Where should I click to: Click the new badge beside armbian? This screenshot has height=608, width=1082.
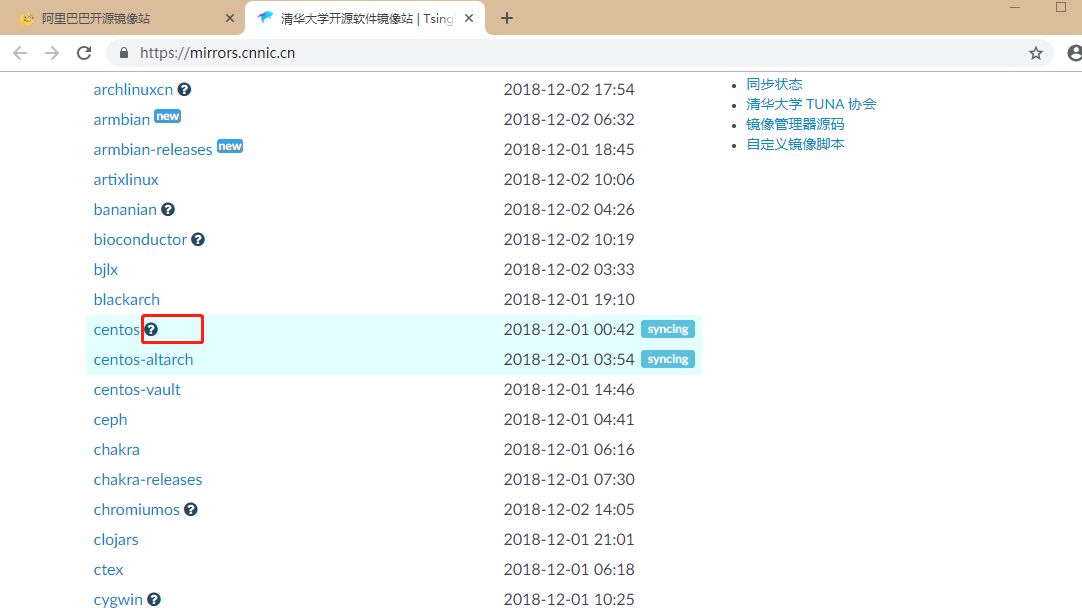168,116
